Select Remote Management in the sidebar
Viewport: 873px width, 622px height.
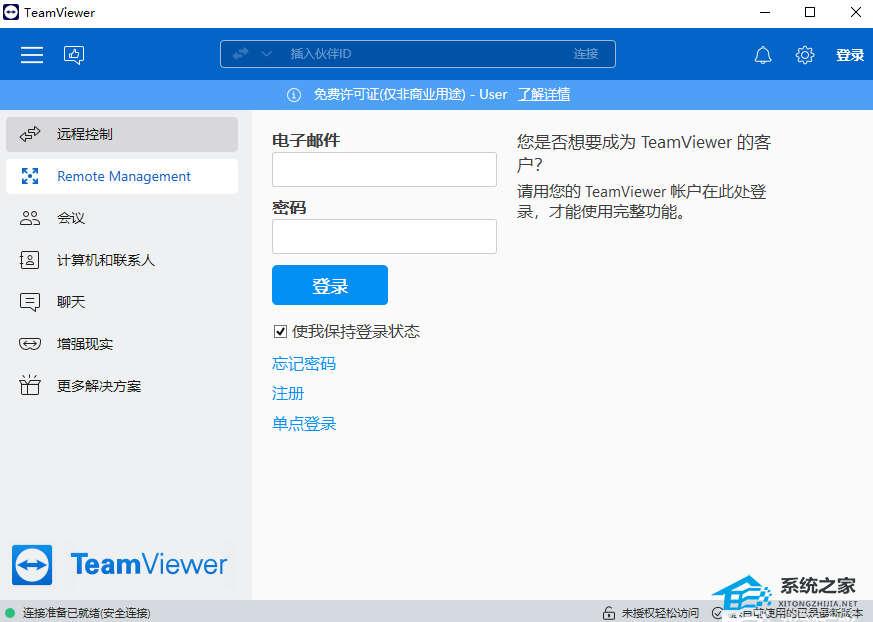click(122, 177)
